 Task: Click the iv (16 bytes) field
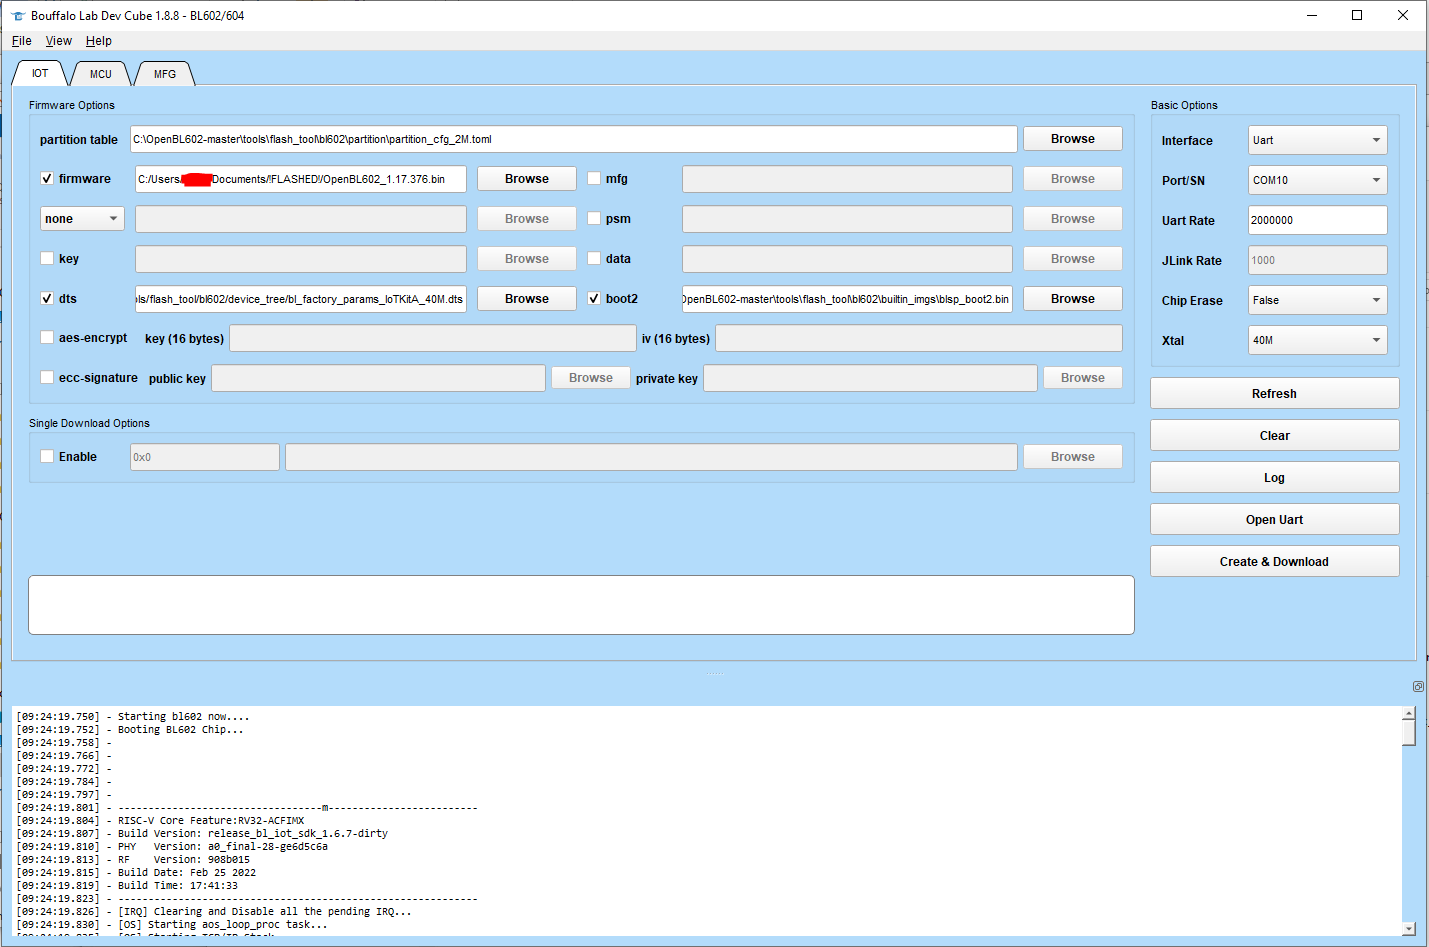(919, 338)
